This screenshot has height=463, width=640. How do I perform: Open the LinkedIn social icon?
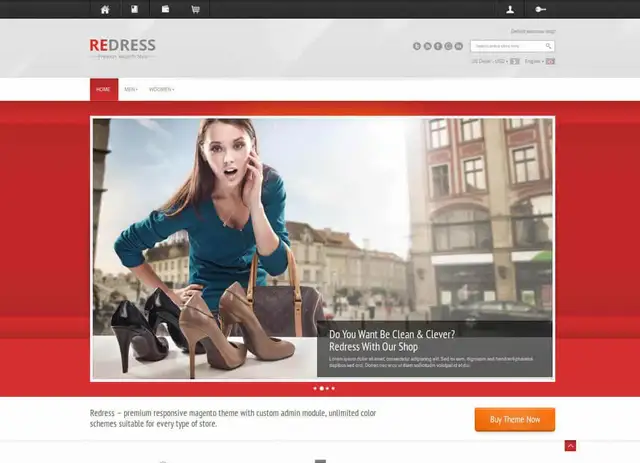(x=459, y=46)
